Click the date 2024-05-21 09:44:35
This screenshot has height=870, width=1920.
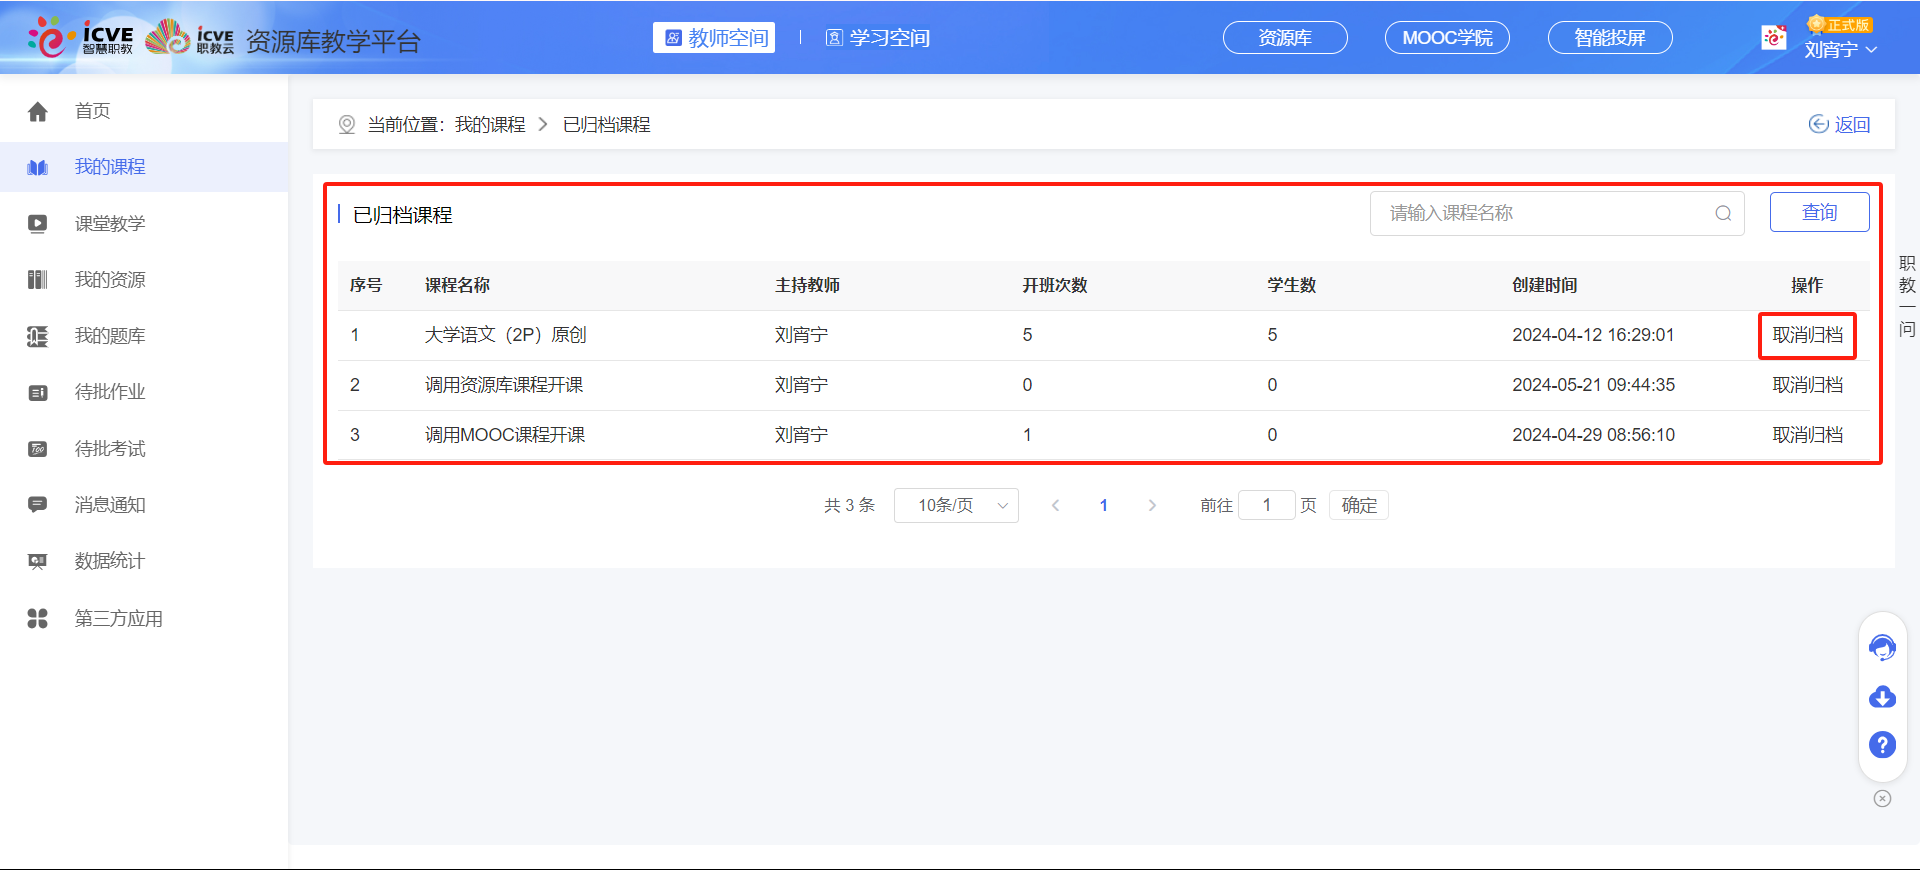(1593, 385)
